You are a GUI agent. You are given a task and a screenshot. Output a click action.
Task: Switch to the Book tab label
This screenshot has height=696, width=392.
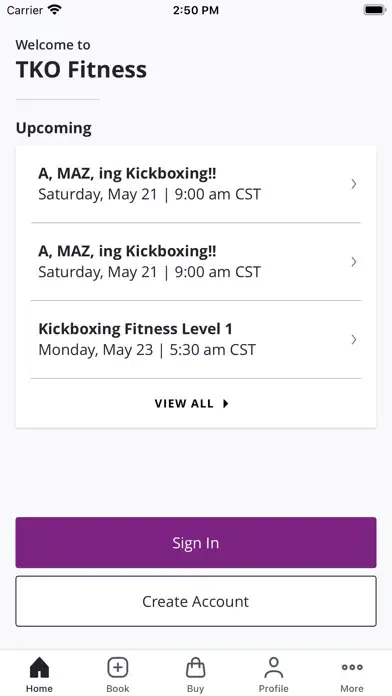[x=118, y=688]
